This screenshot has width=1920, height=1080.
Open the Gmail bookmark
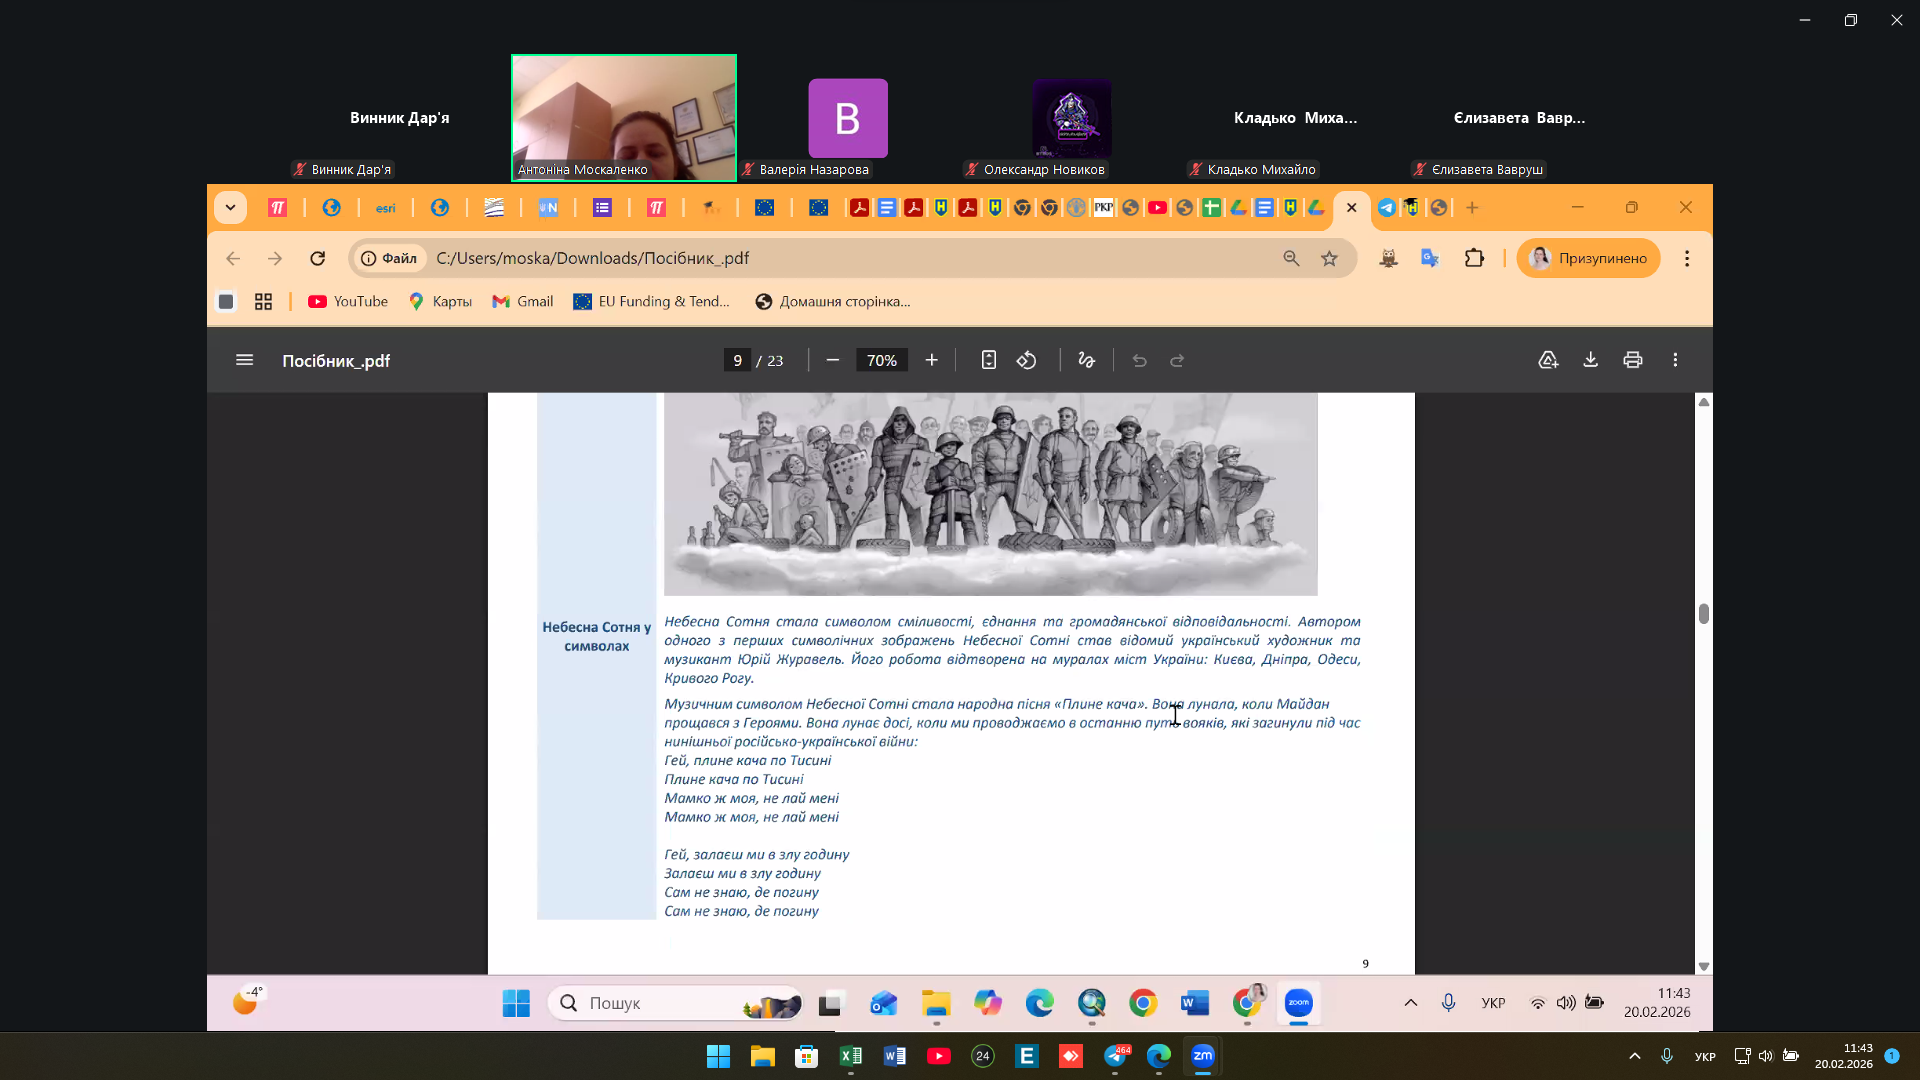[x=523, y=302]
